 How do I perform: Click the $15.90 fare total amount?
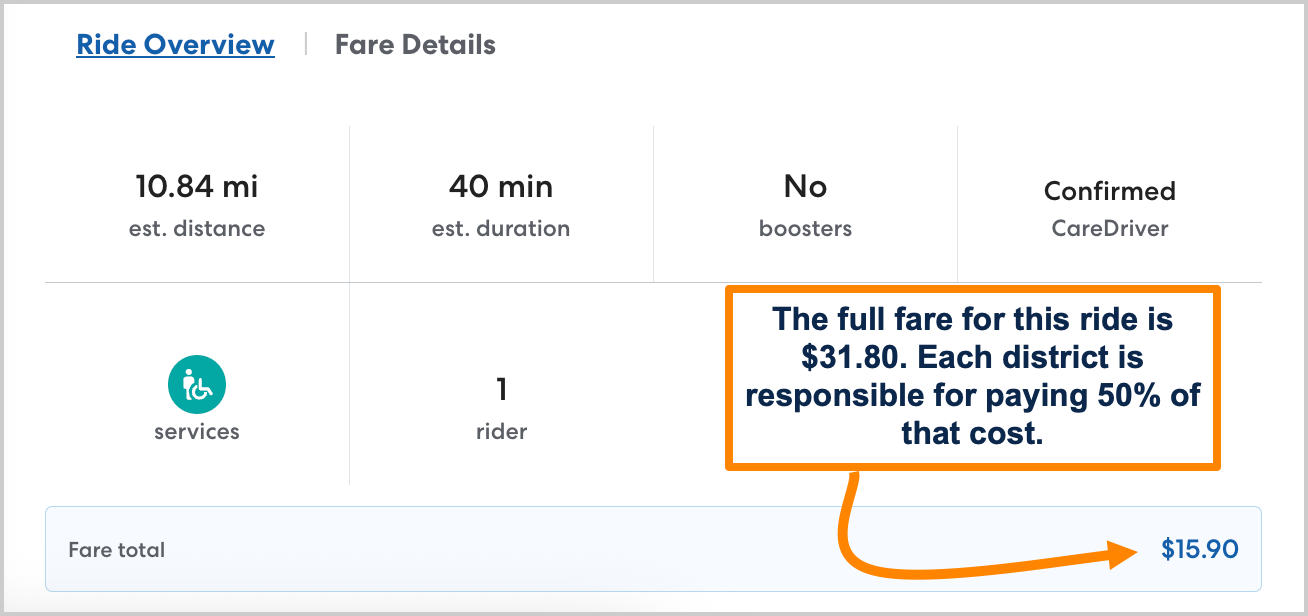pos(1199,549)
